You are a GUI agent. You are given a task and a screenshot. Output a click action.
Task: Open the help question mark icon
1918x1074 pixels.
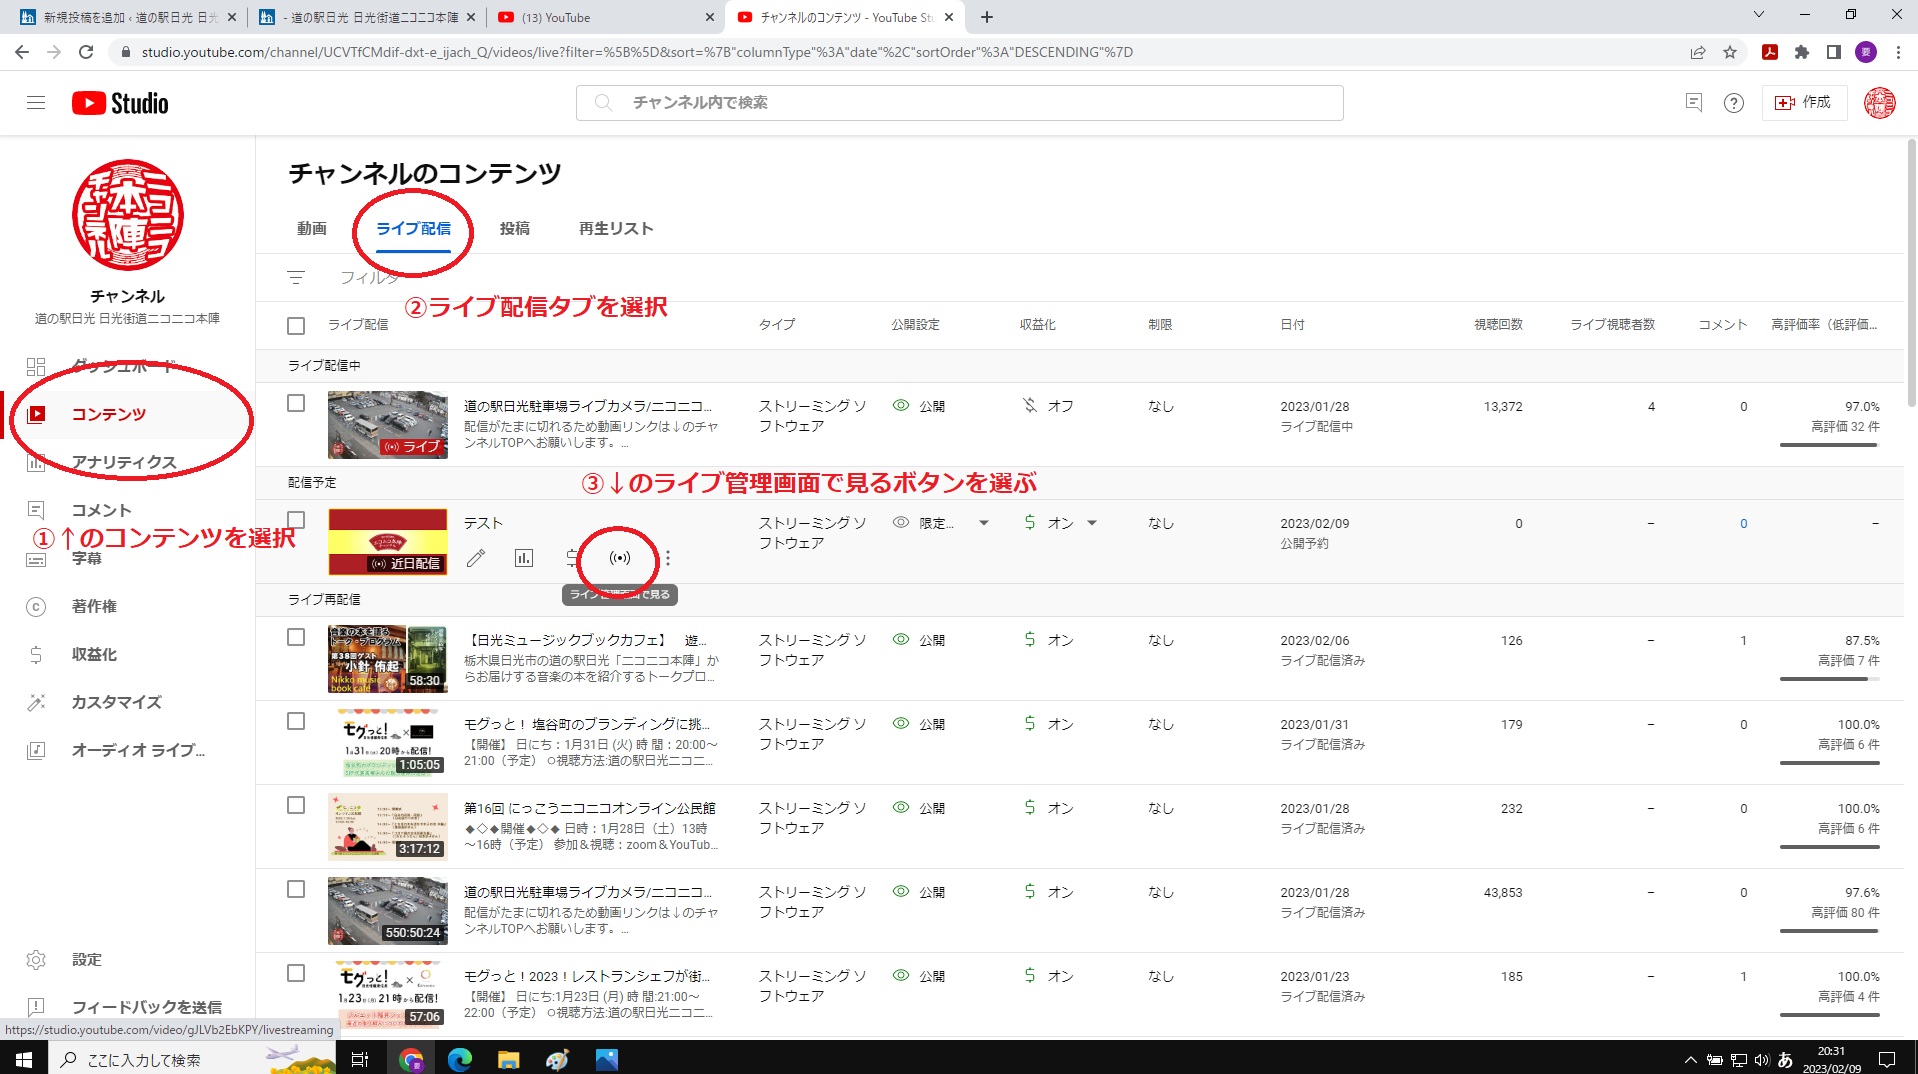1734,103
